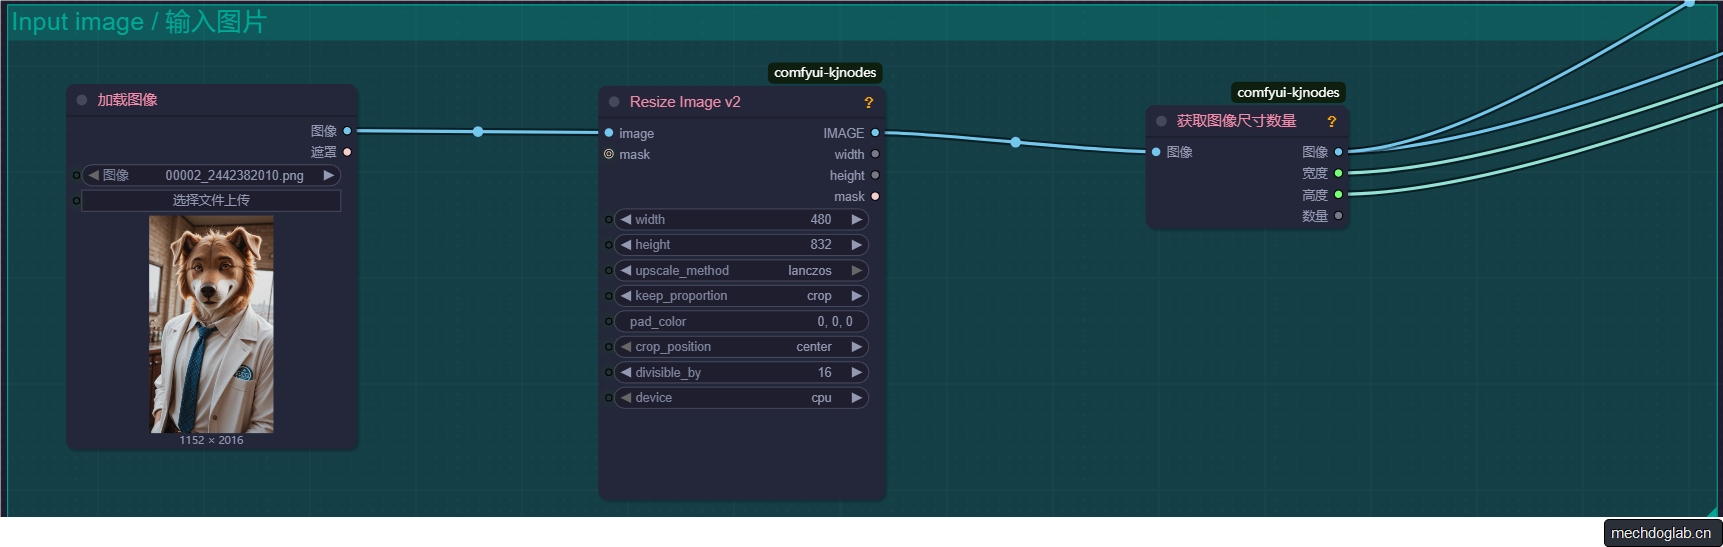Select next image with right arrow on filename

pos(328,176)
